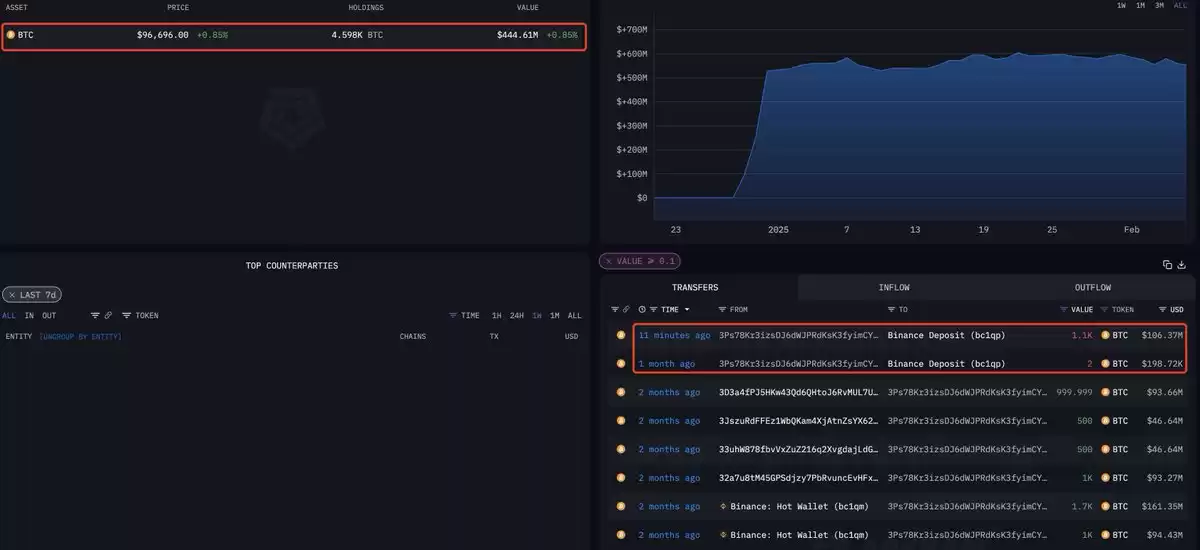Click the clock icon beside the TIME column
The width and height of the screenshot is (1200, 550).
[642, 310]
